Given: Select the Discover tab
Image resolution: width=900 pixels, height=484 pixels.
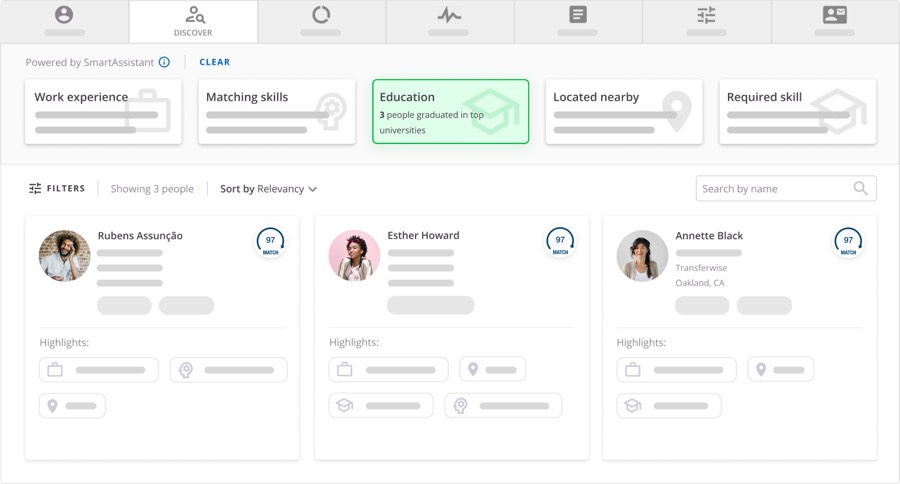Looking at the screenshot, I should [x=193, y=22].
